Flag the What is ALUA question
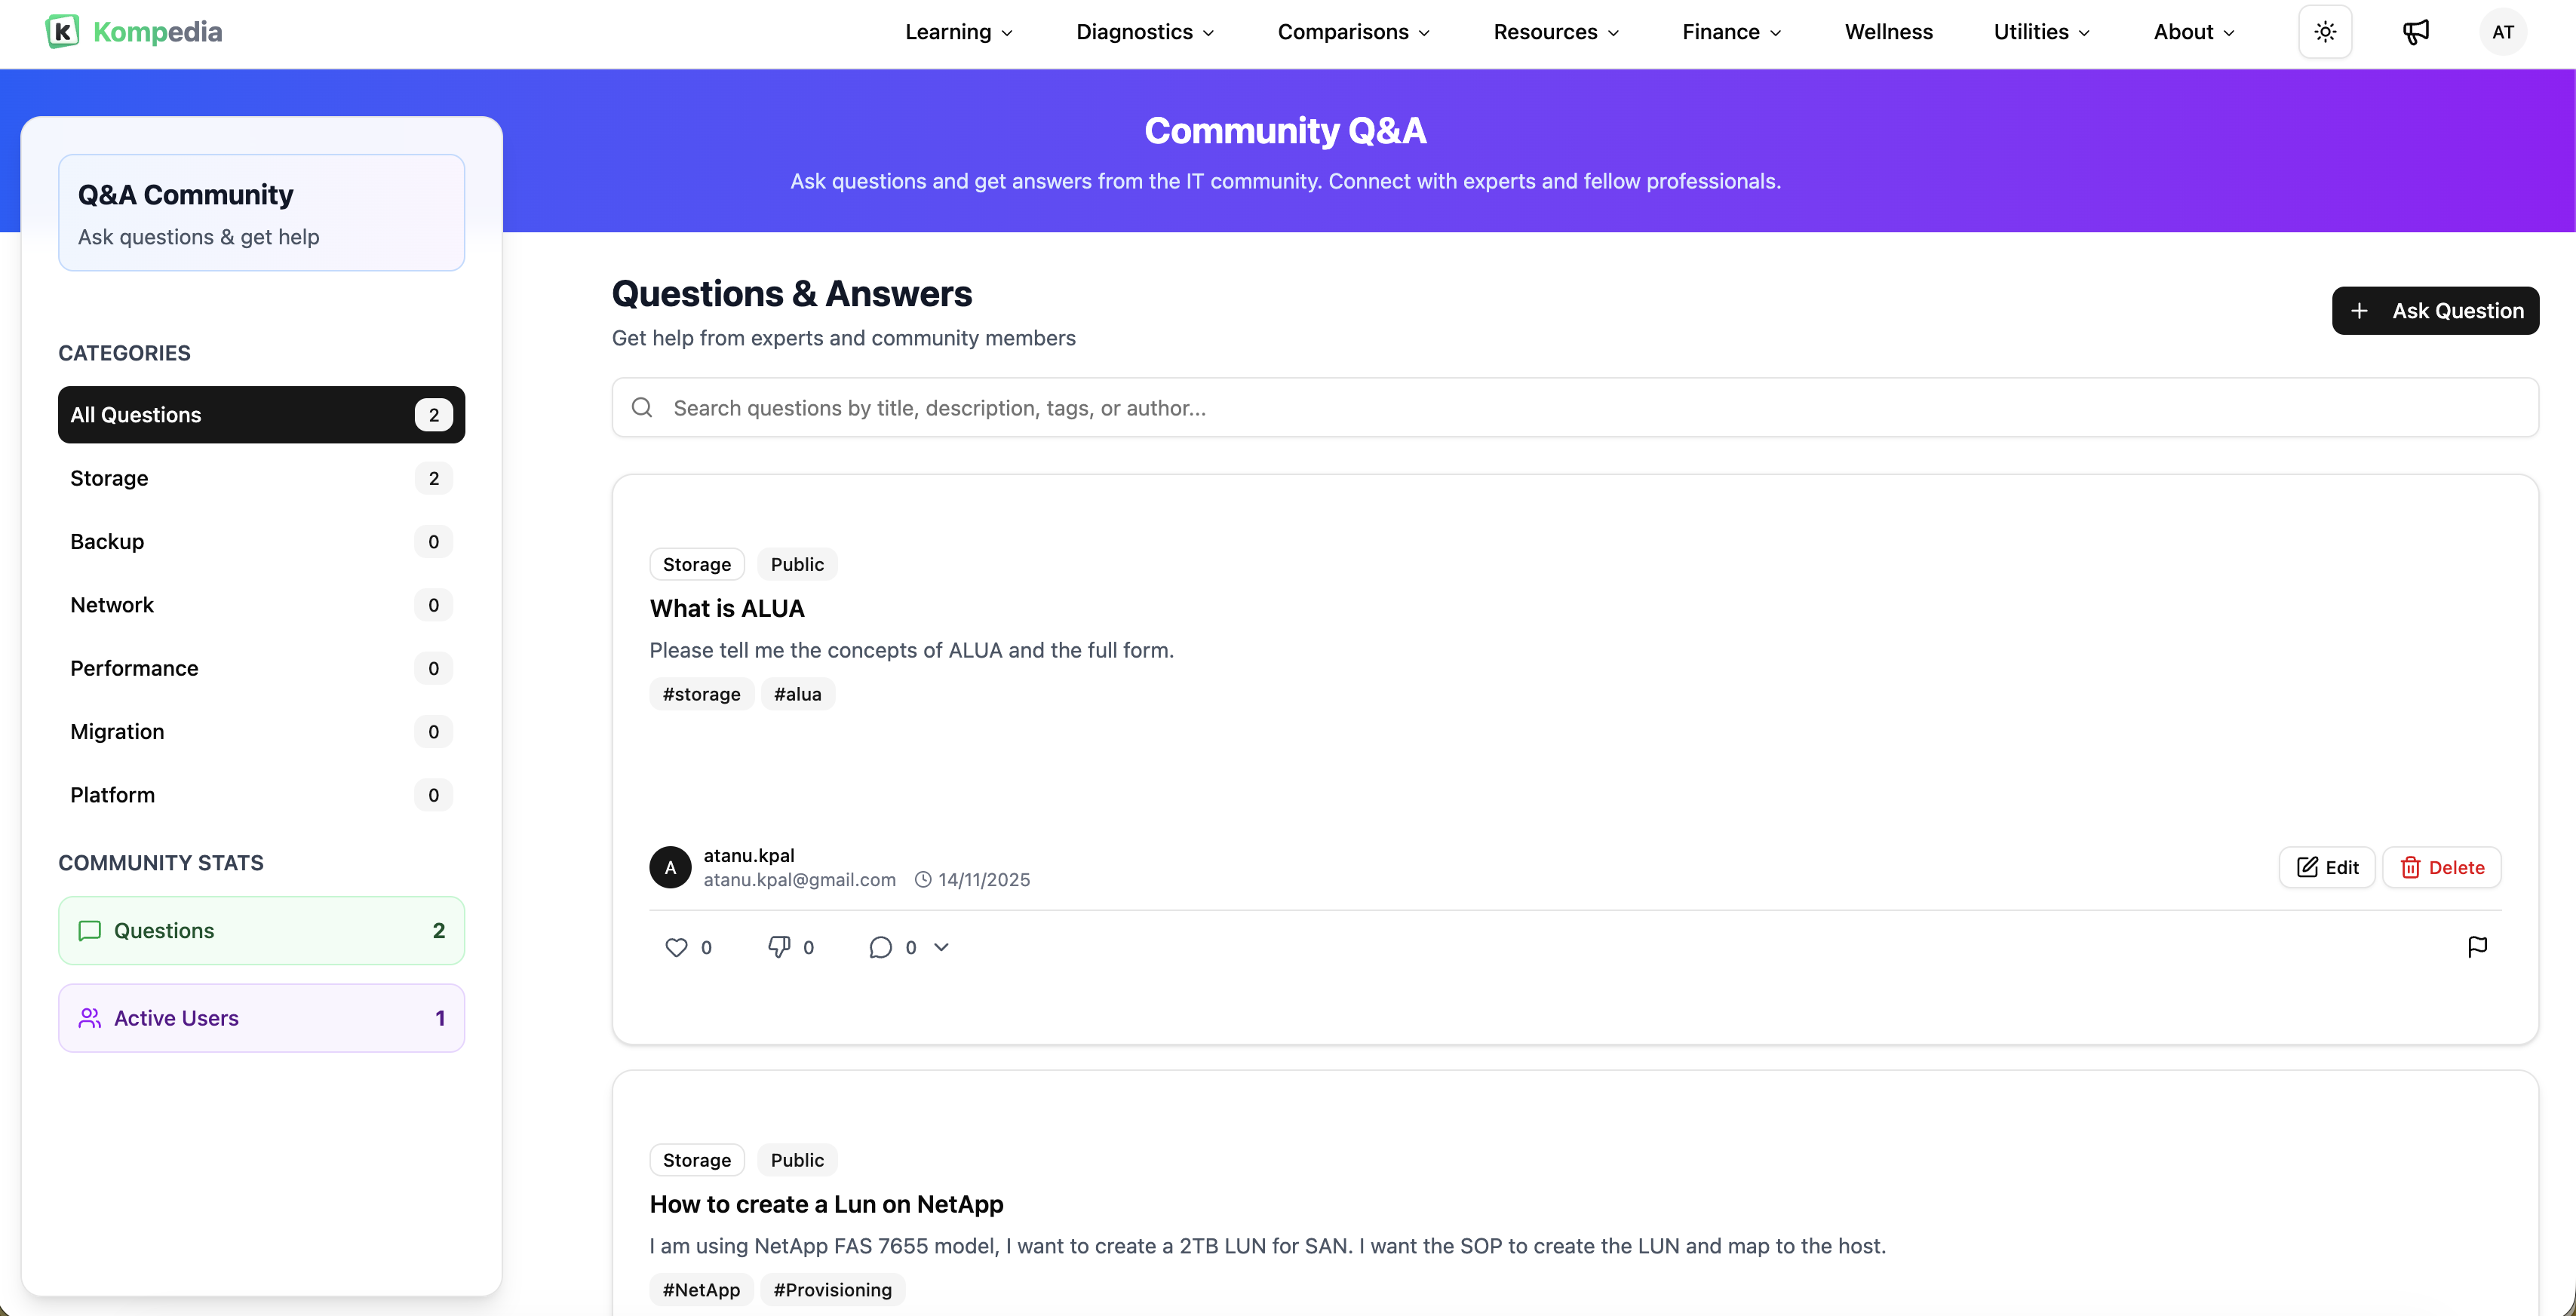This screenshot has width=2576, height=1316. [x=2477, y=947]
